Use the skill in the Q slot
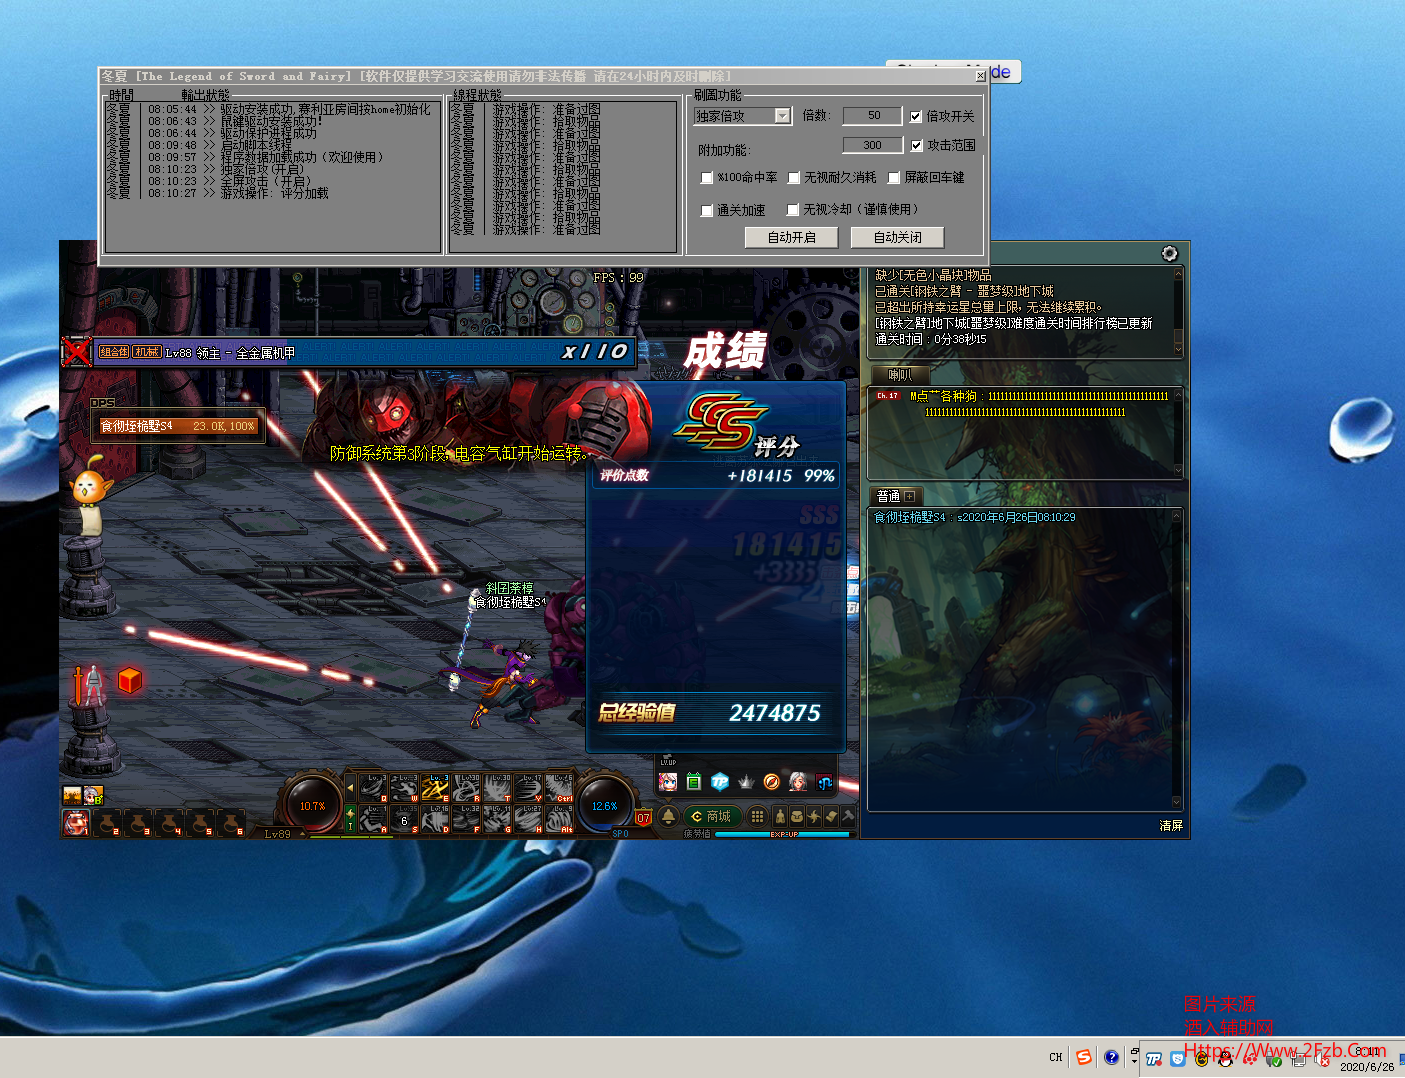1405x1078 pixels. pyautogui.click(x=372, y=788)
